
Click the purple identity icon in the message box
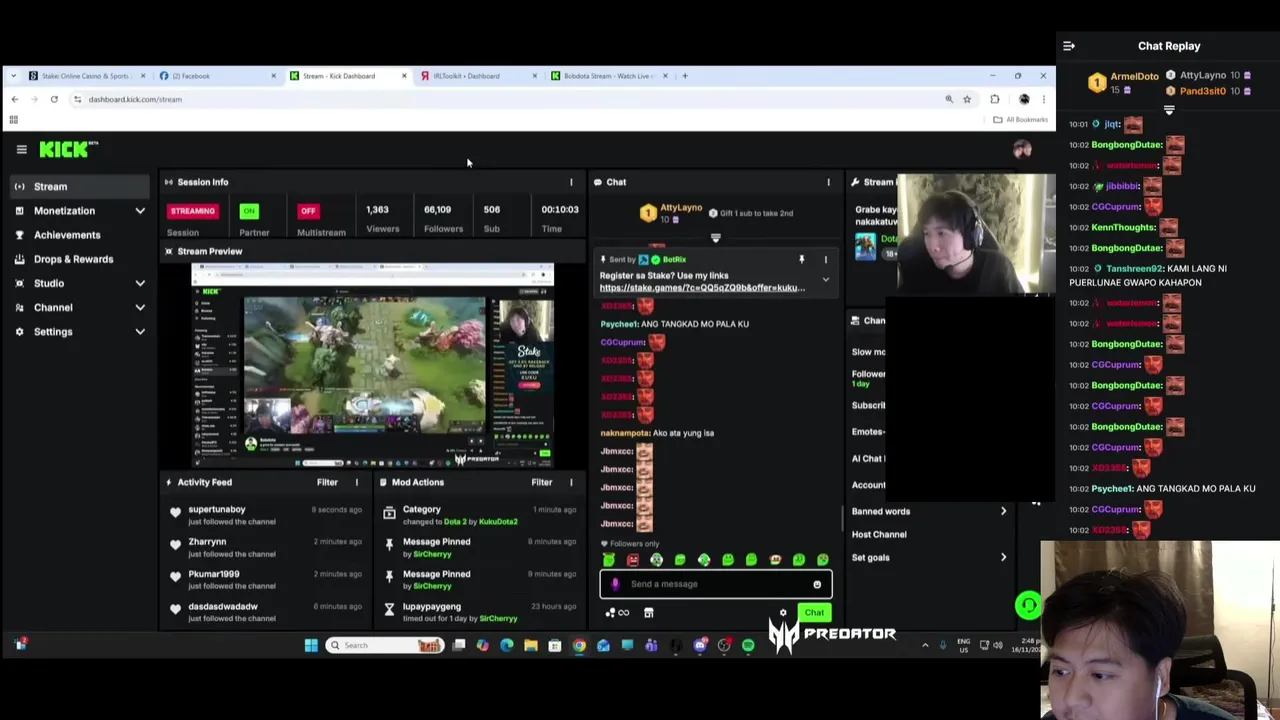615,584
